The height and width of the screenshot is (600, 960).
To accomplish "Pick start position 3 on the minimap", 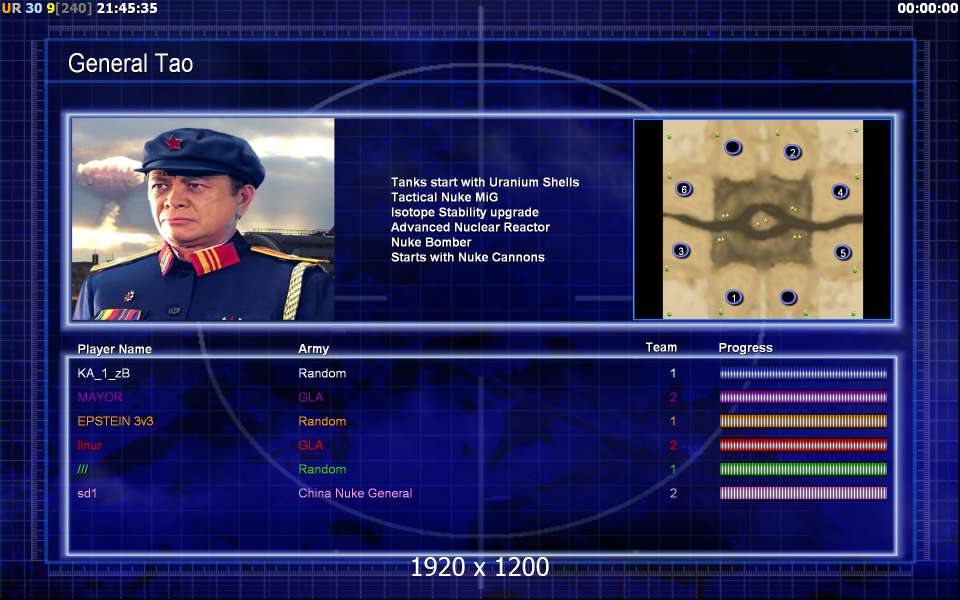I will point(681,250).
